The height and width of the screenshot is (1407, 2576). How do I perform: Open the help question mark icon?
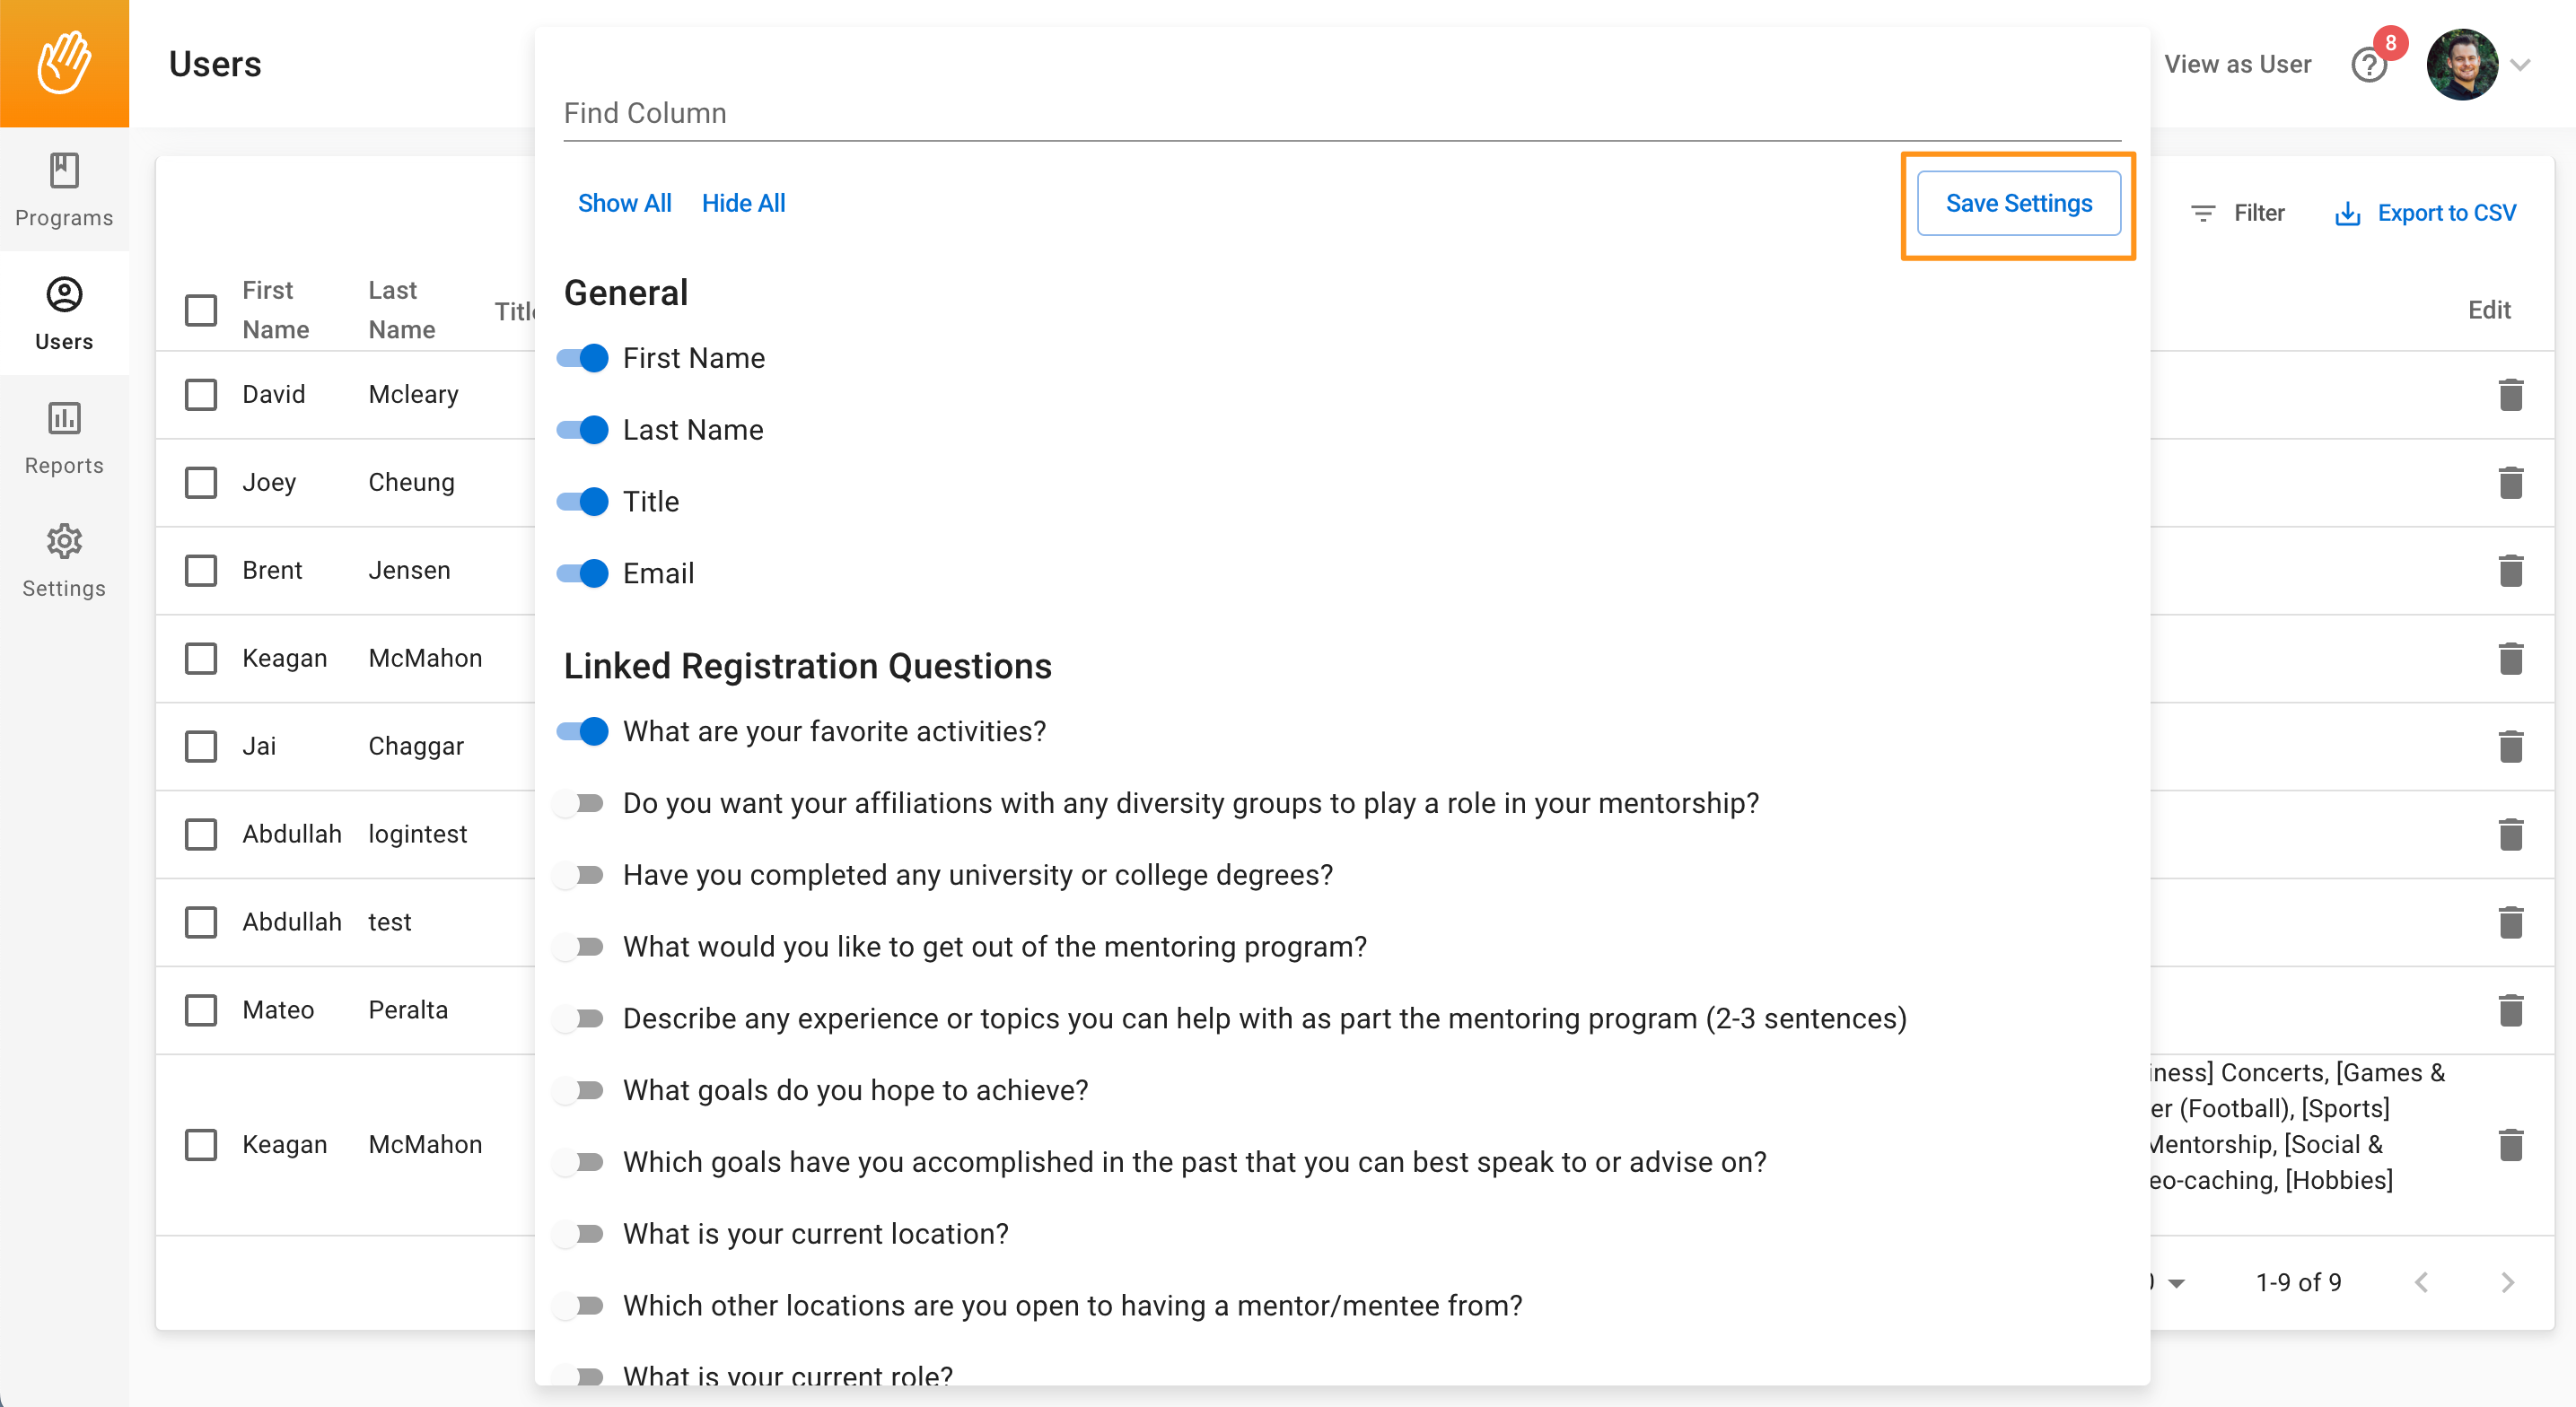coord(2368,65)
